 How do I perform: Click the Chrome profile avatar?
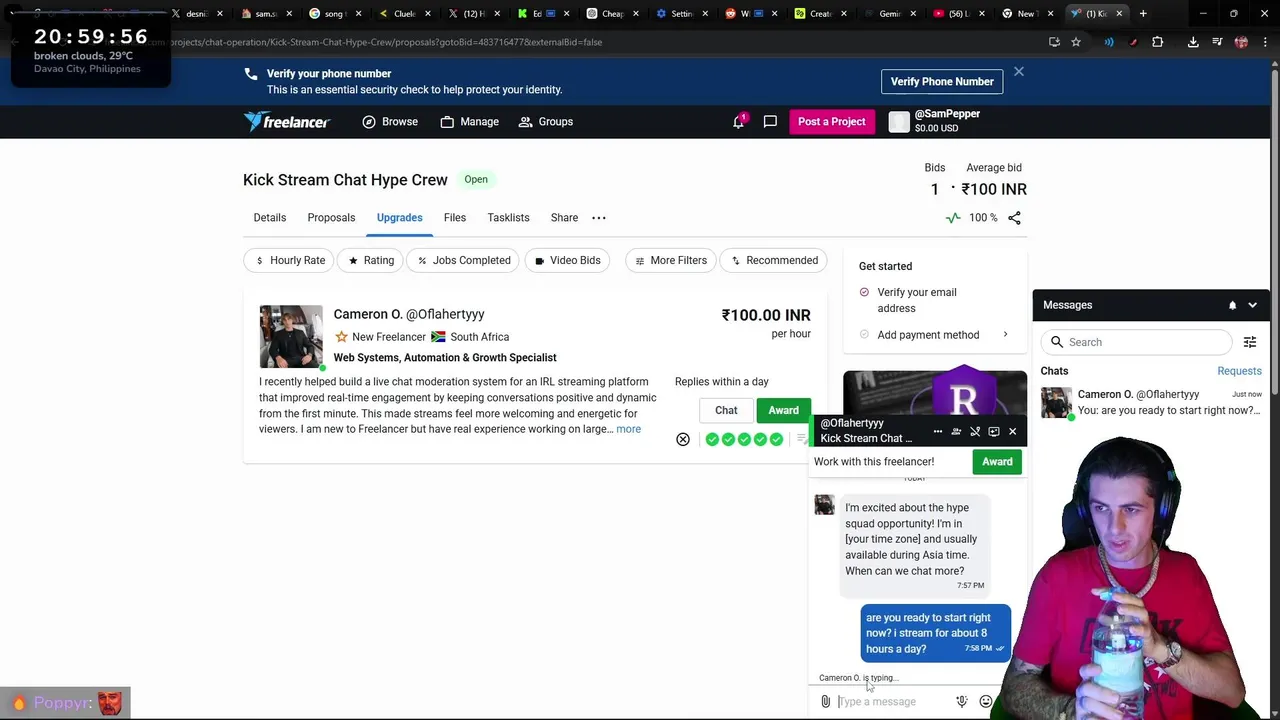tap(1241, 42)
